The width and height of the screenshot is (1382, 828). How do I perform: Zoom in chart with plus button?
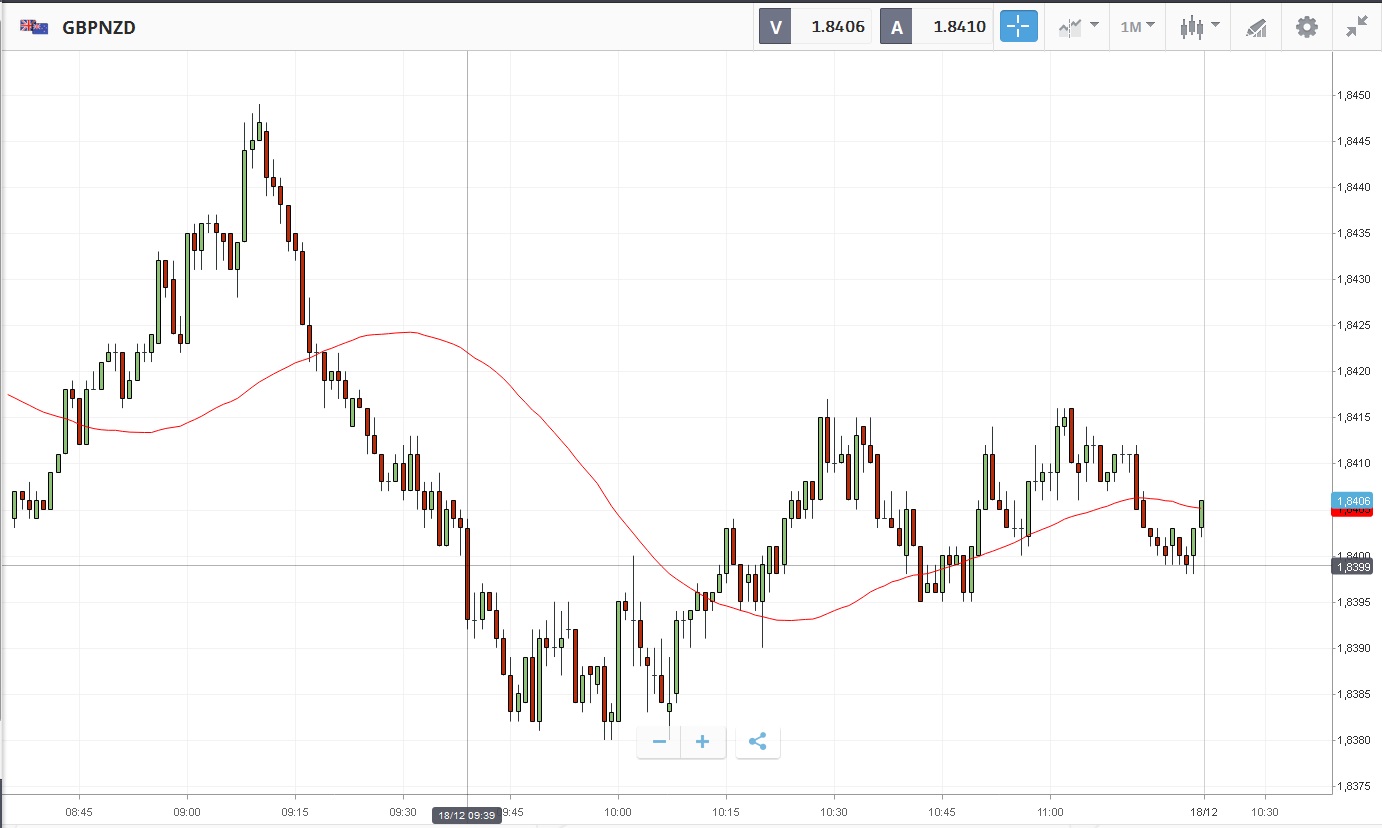click(x=702, y=742)
